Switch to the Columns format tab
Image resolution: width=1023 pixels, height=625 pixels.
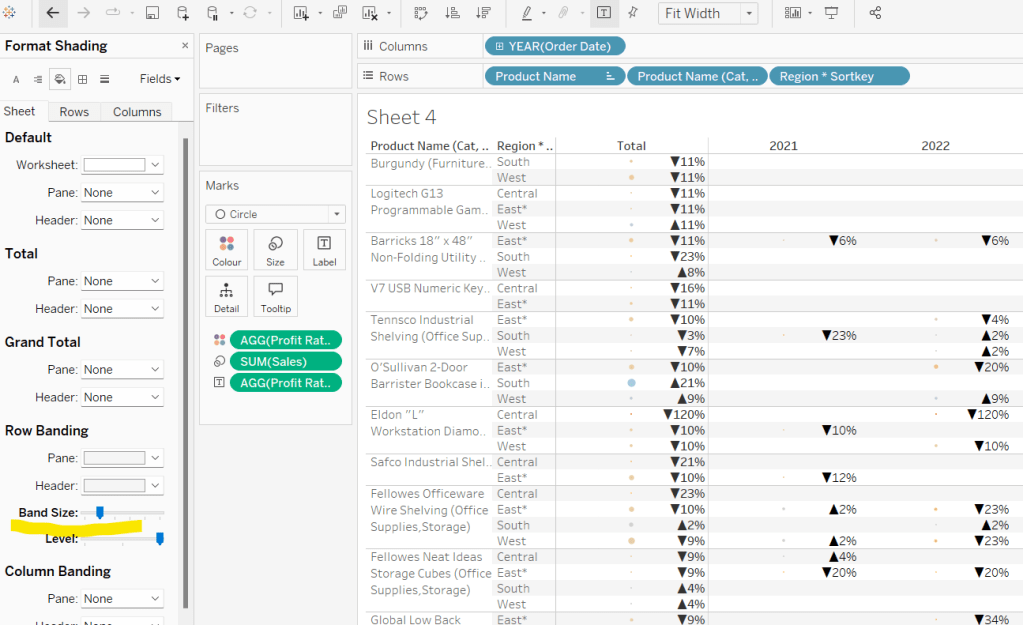coord(137,112)
